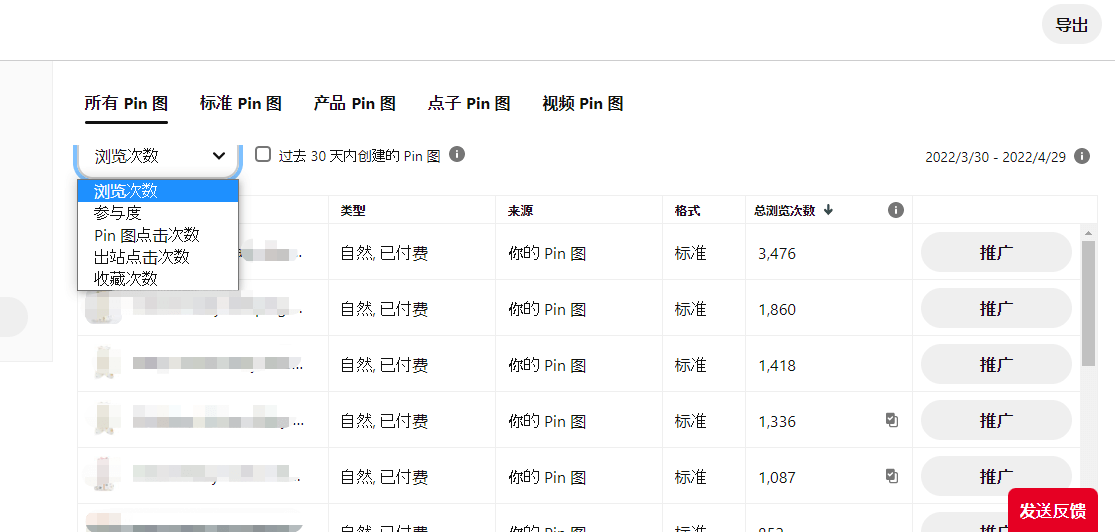Select Pin 图点击次数 from the dropdown list
This screenshot has height=532, width=1115.
158,235
